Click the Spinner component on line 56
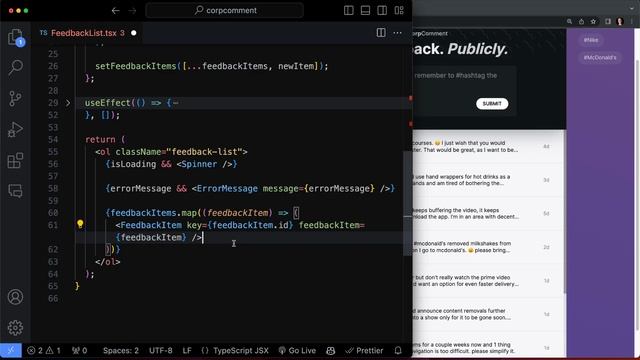 pyautogui.click(x=199, y=164)
